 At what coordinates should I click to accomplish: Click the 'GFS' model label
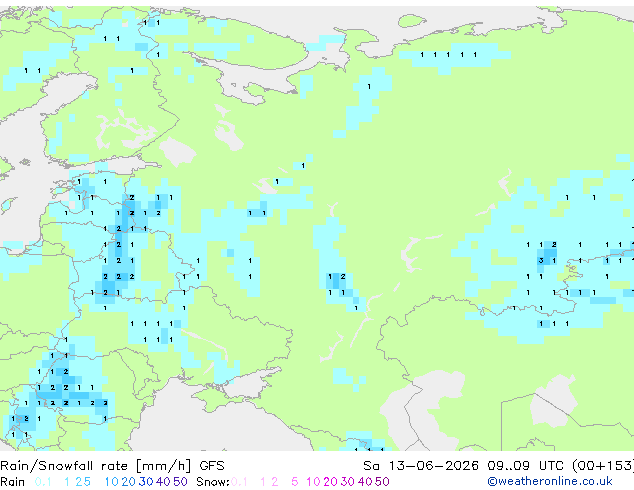click(x=211, y=466)
